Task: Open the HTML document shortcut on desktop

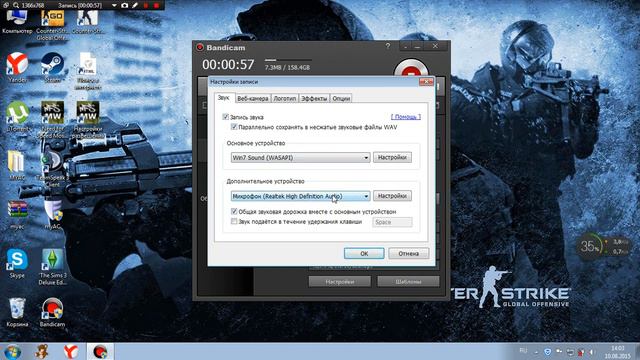Action: click(87, 70)
